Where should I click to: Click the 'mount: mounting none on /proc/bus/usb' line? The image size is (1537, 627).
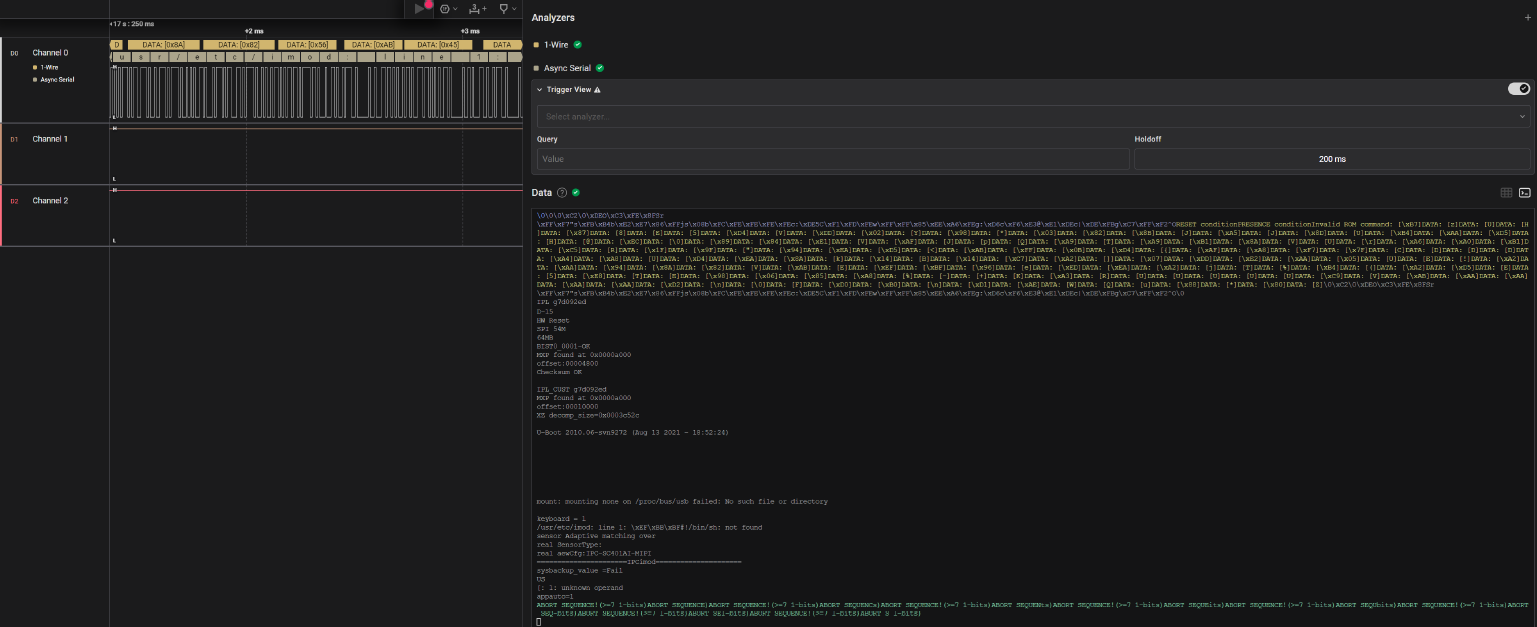click(682, 502)
